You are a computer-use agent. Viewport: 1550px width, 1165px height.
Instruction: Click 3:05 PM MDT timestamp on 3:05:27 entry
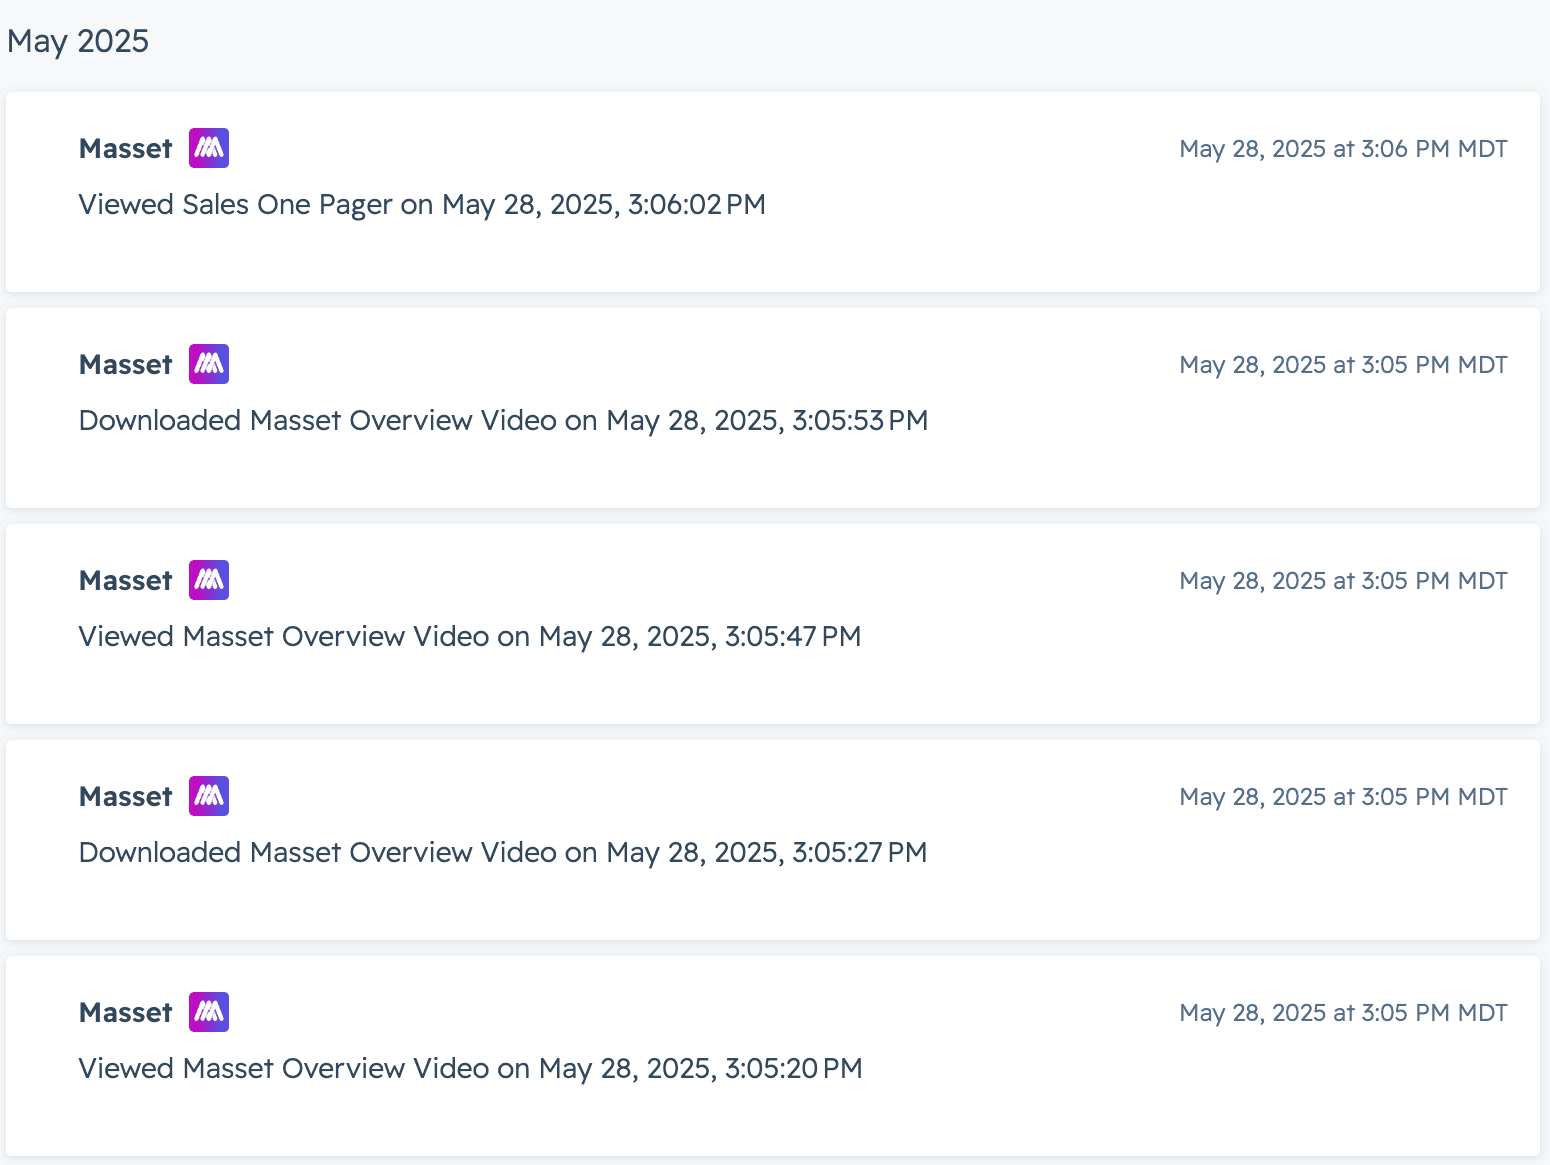click(1343, 797)
